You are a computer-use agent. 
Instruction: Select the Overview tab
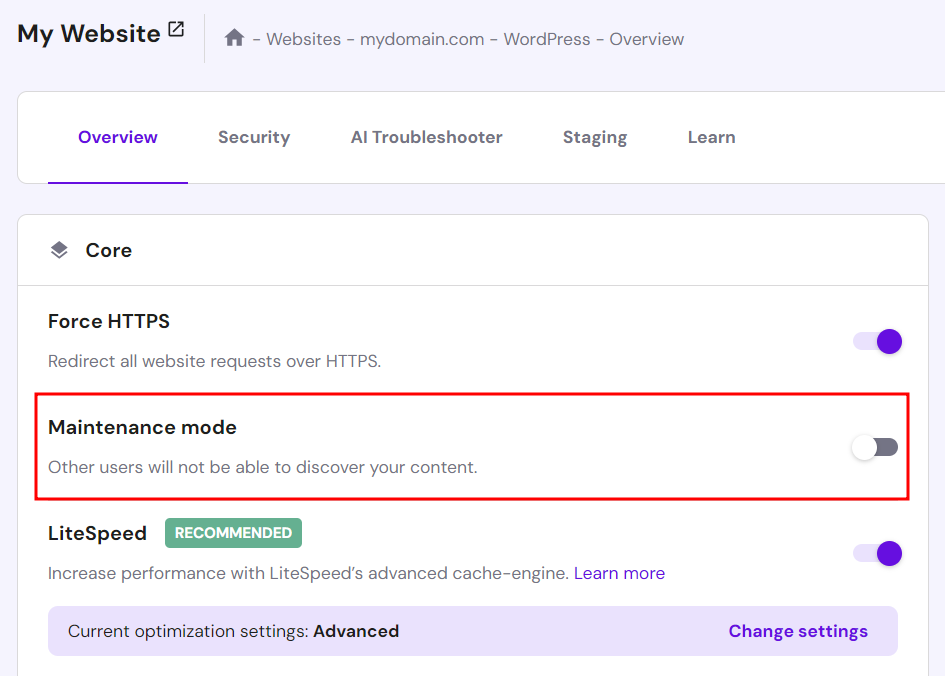117,137
